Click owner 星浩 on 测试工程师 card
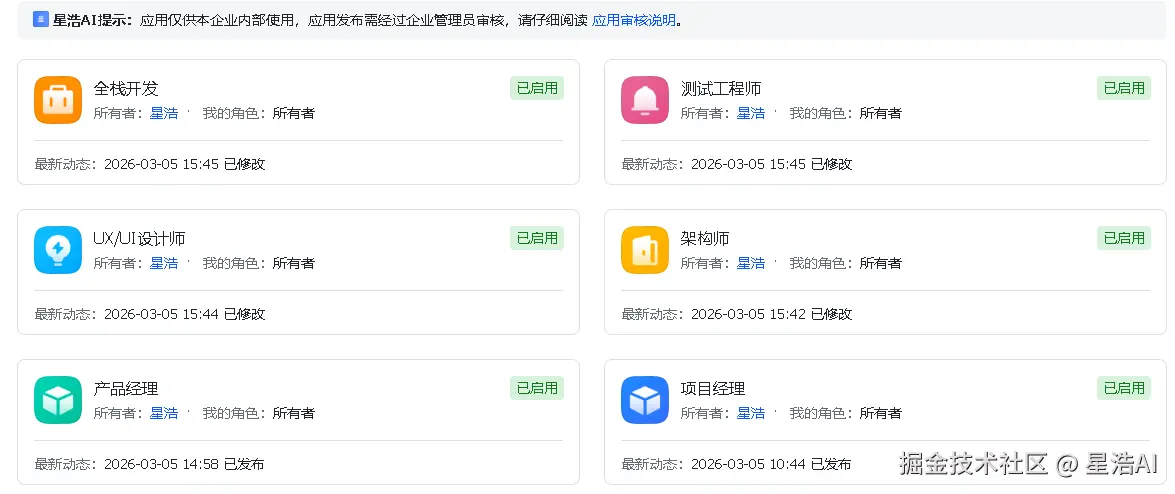The width and height of the screenshot is (1175, 494). tap(751, 113)
